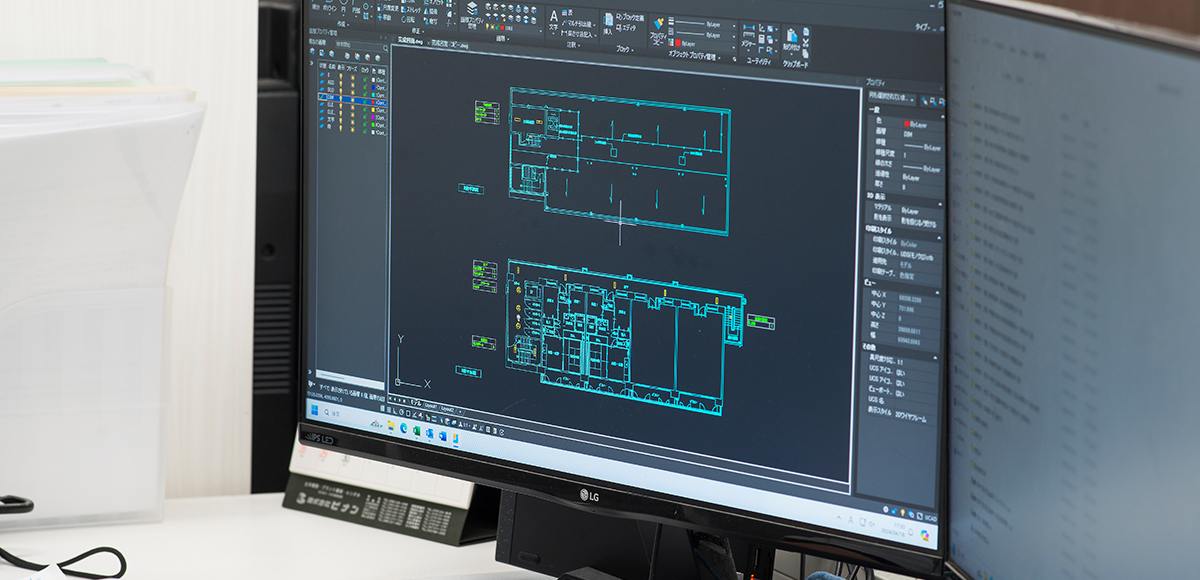Toggle visibility bulb of highlighted CDM layer
The height and width of the screenshot is (580, 1200).
coord(339,100)
